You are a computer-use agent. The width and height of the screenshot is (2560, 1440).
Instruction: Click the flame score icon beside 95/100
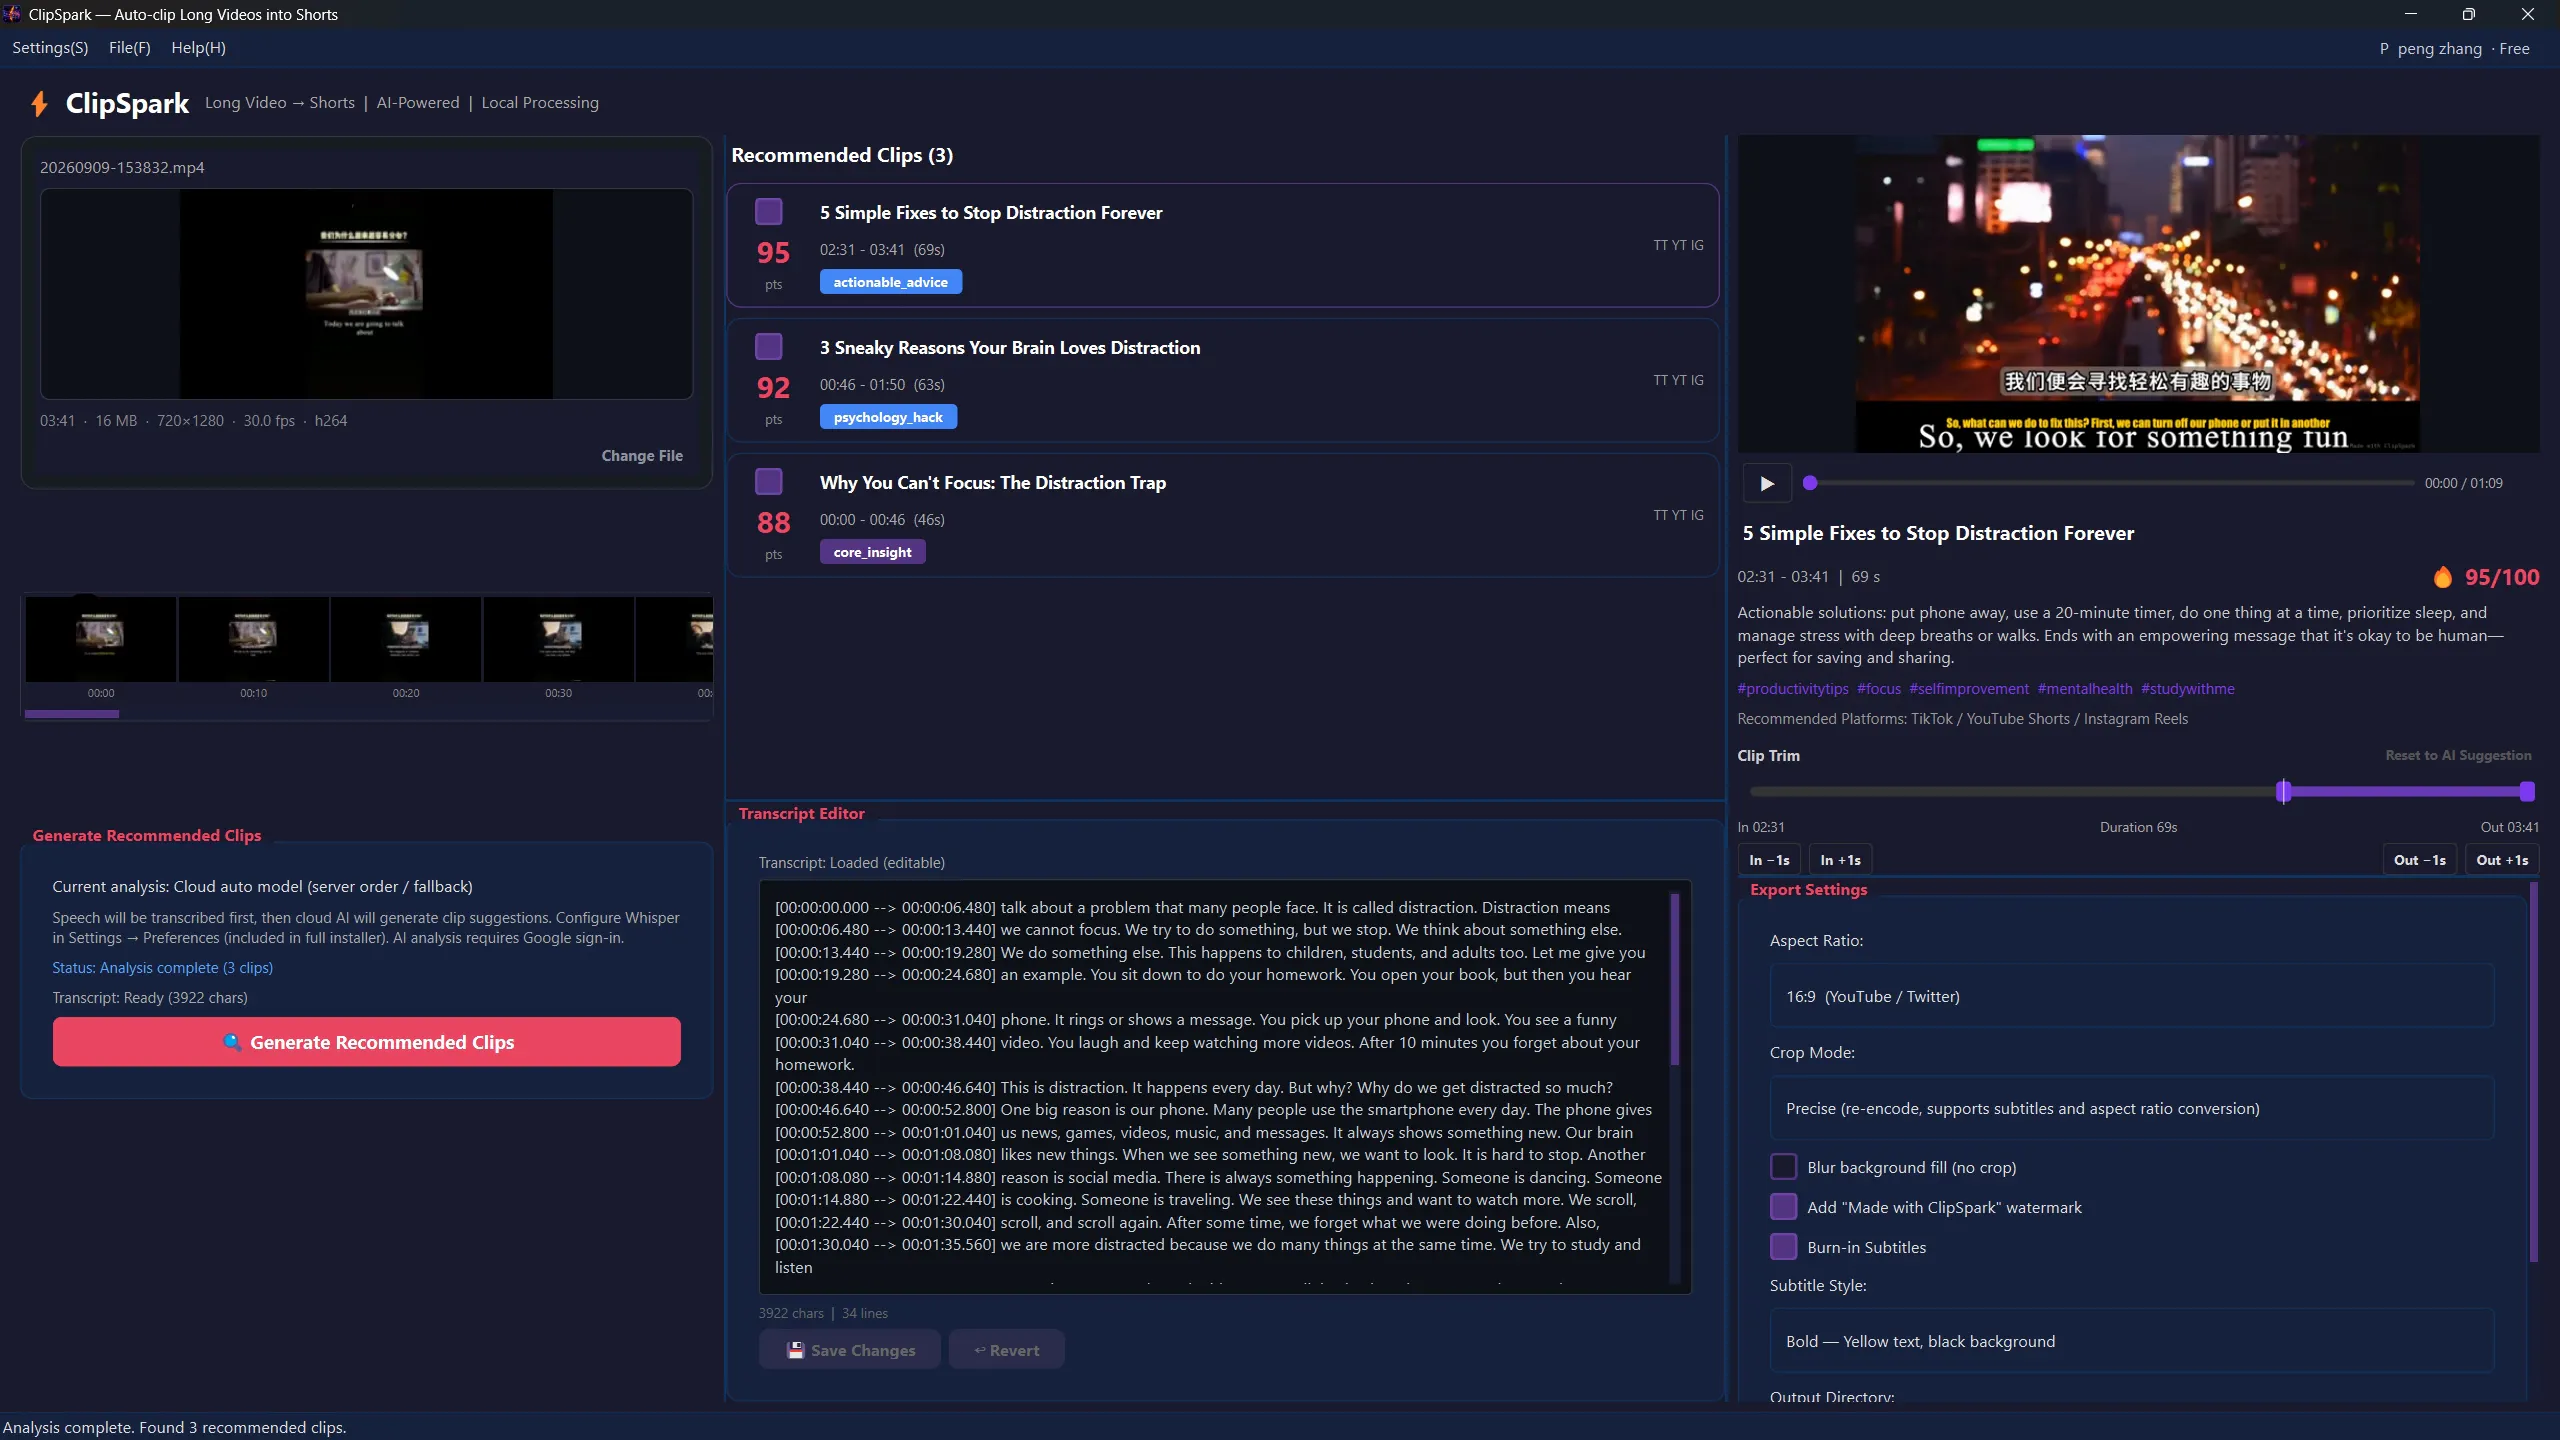2443,577
